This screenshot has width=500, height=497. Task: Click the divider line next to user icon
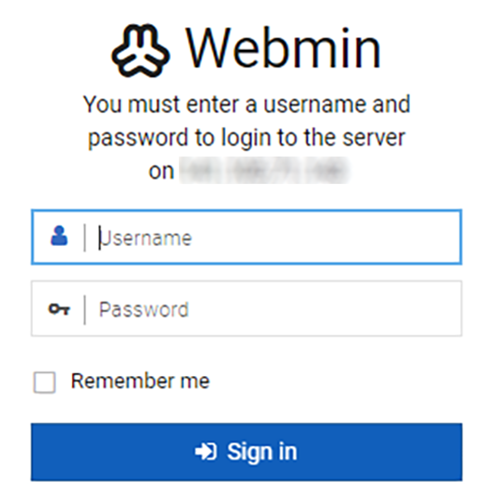pyautogui.click(x=85, y=237)
